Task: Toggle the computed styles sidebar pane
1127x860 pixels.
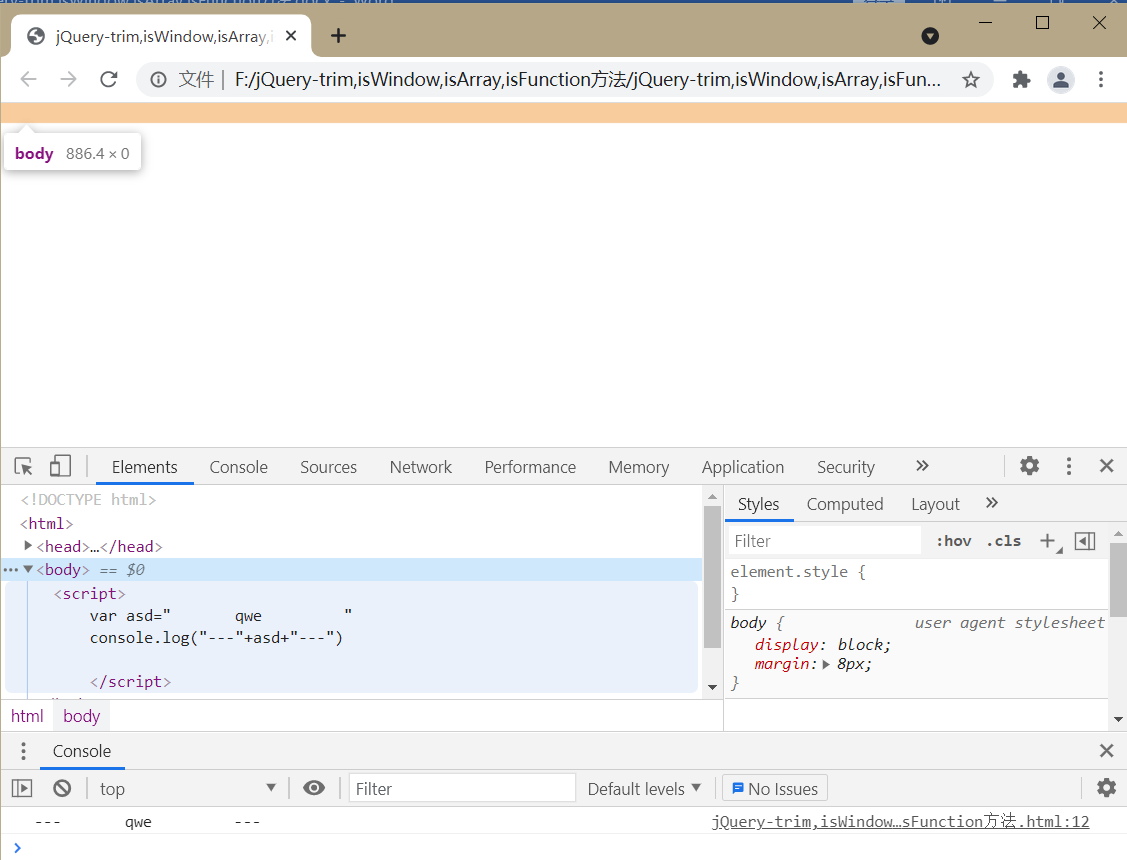Action: [1085, 541]
